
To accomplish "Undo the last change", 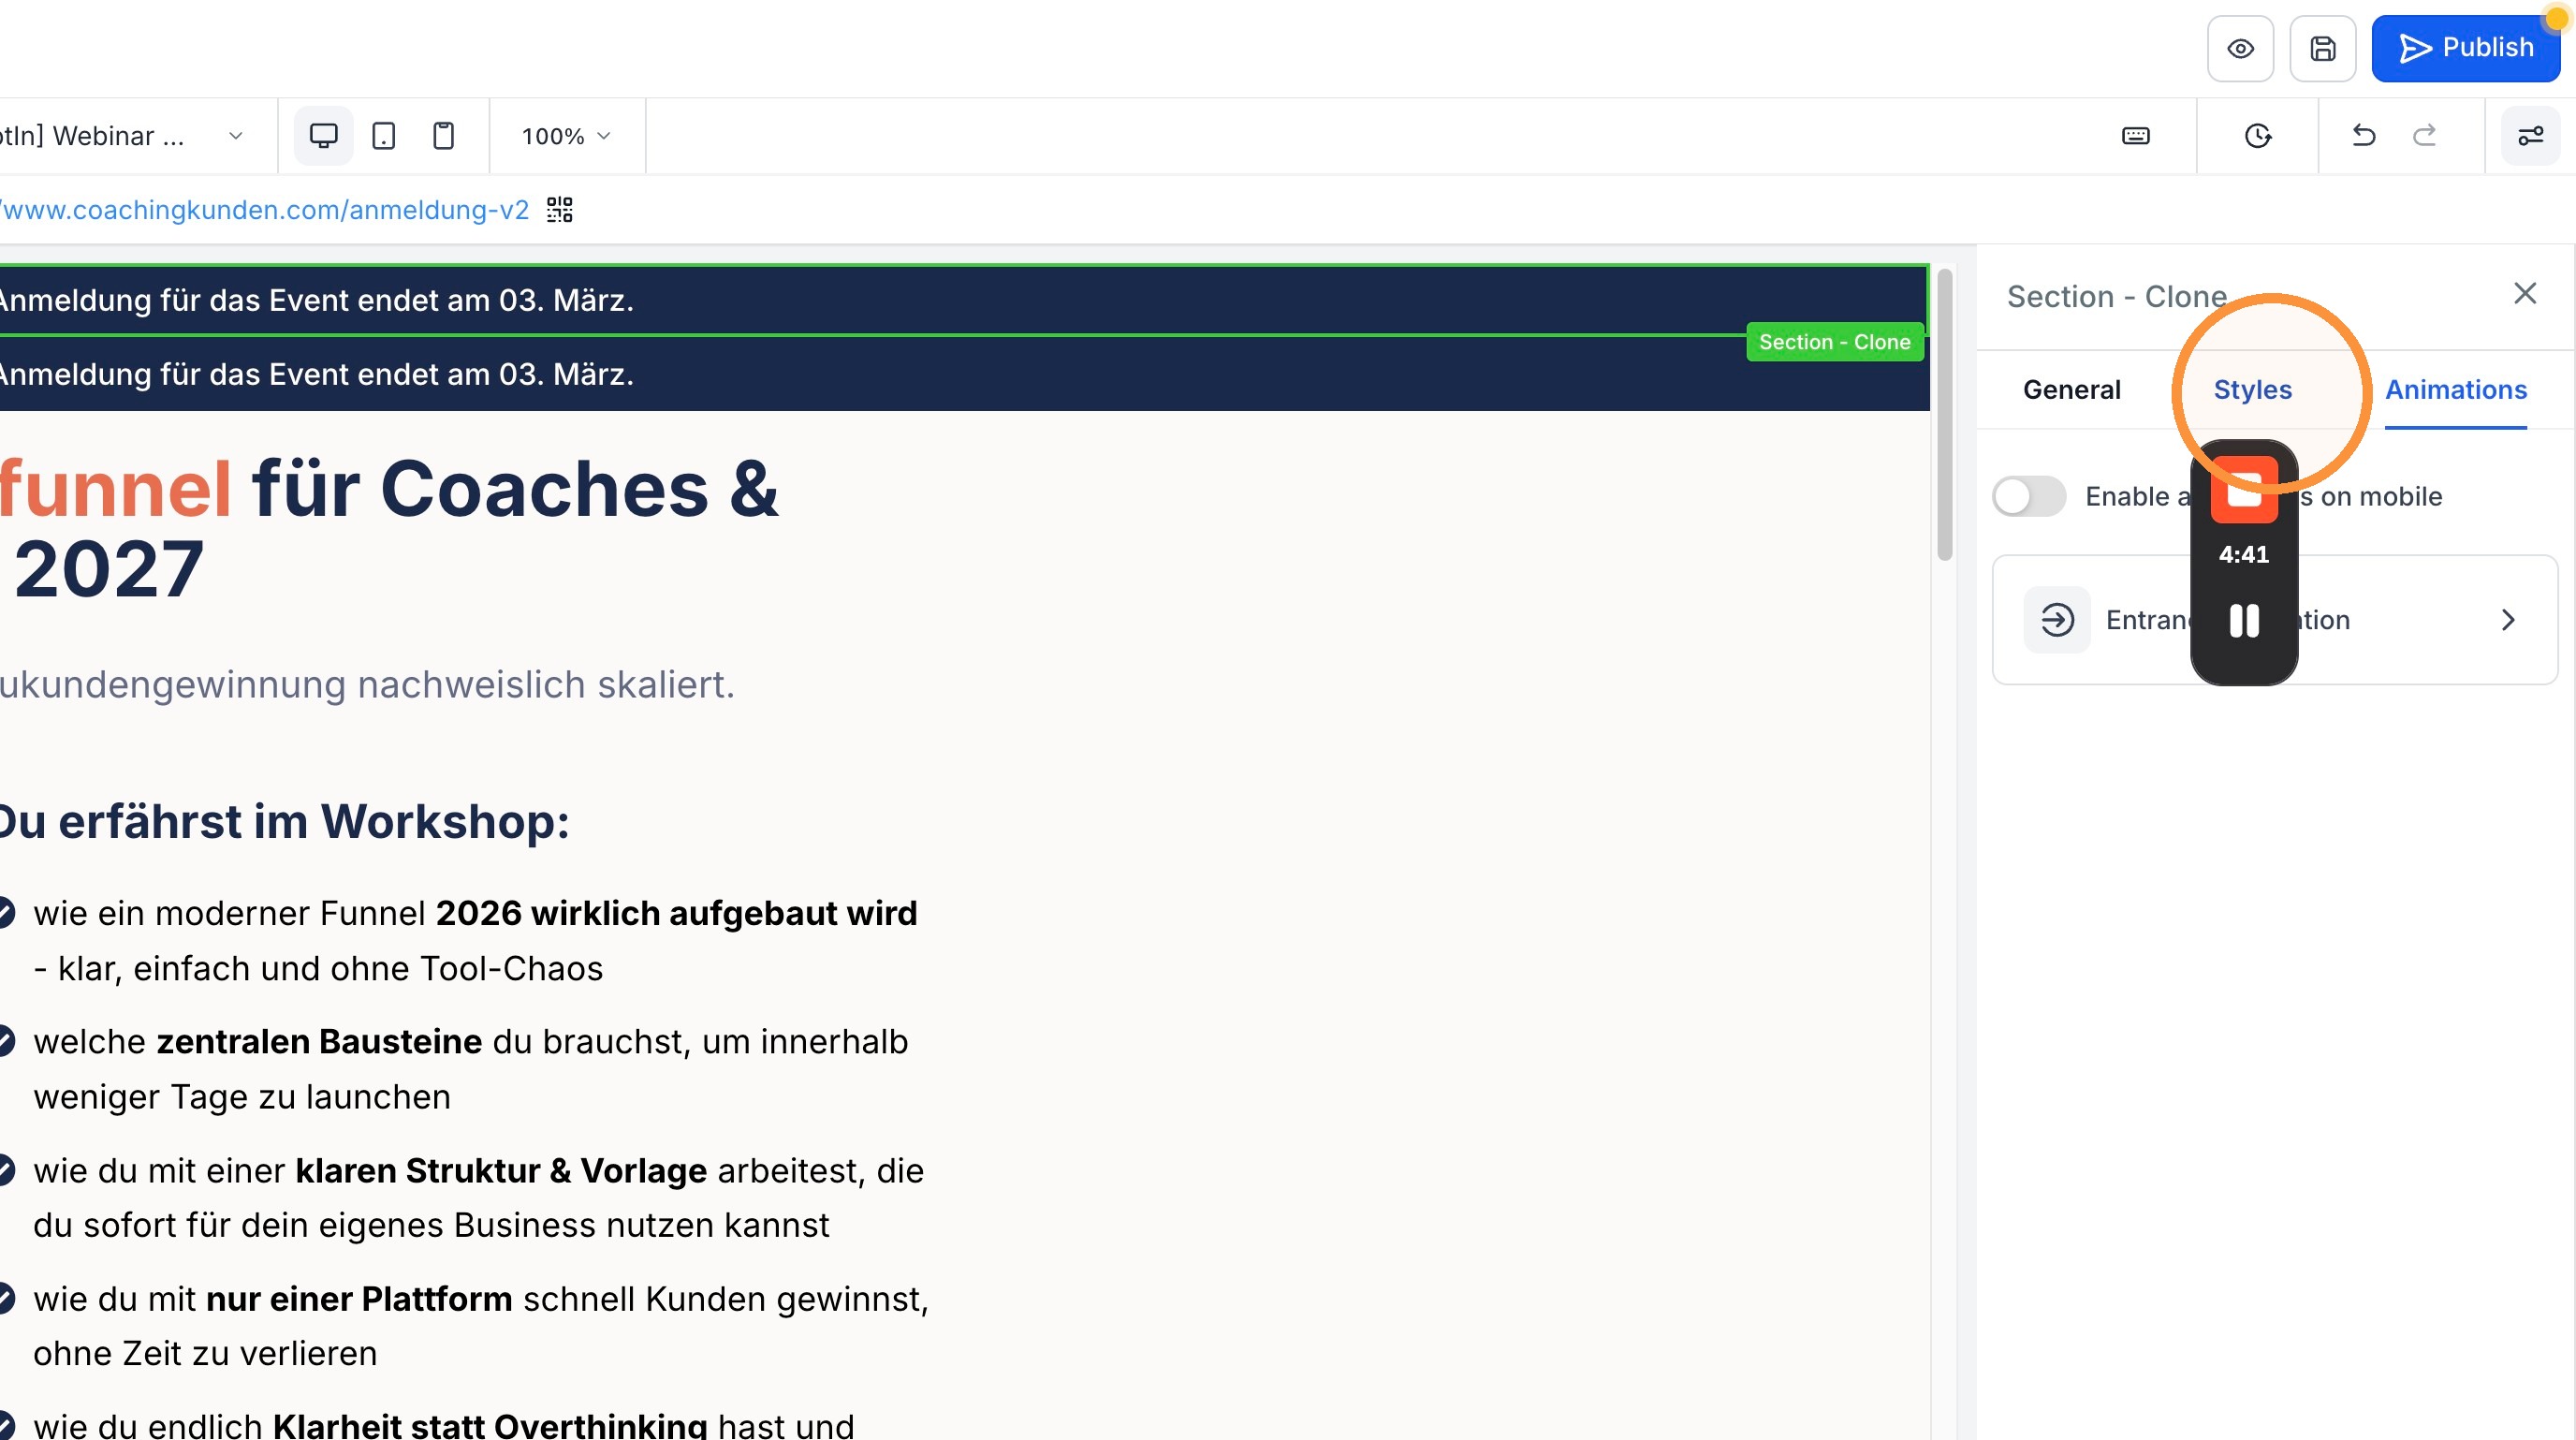I will click(2363, 135).
